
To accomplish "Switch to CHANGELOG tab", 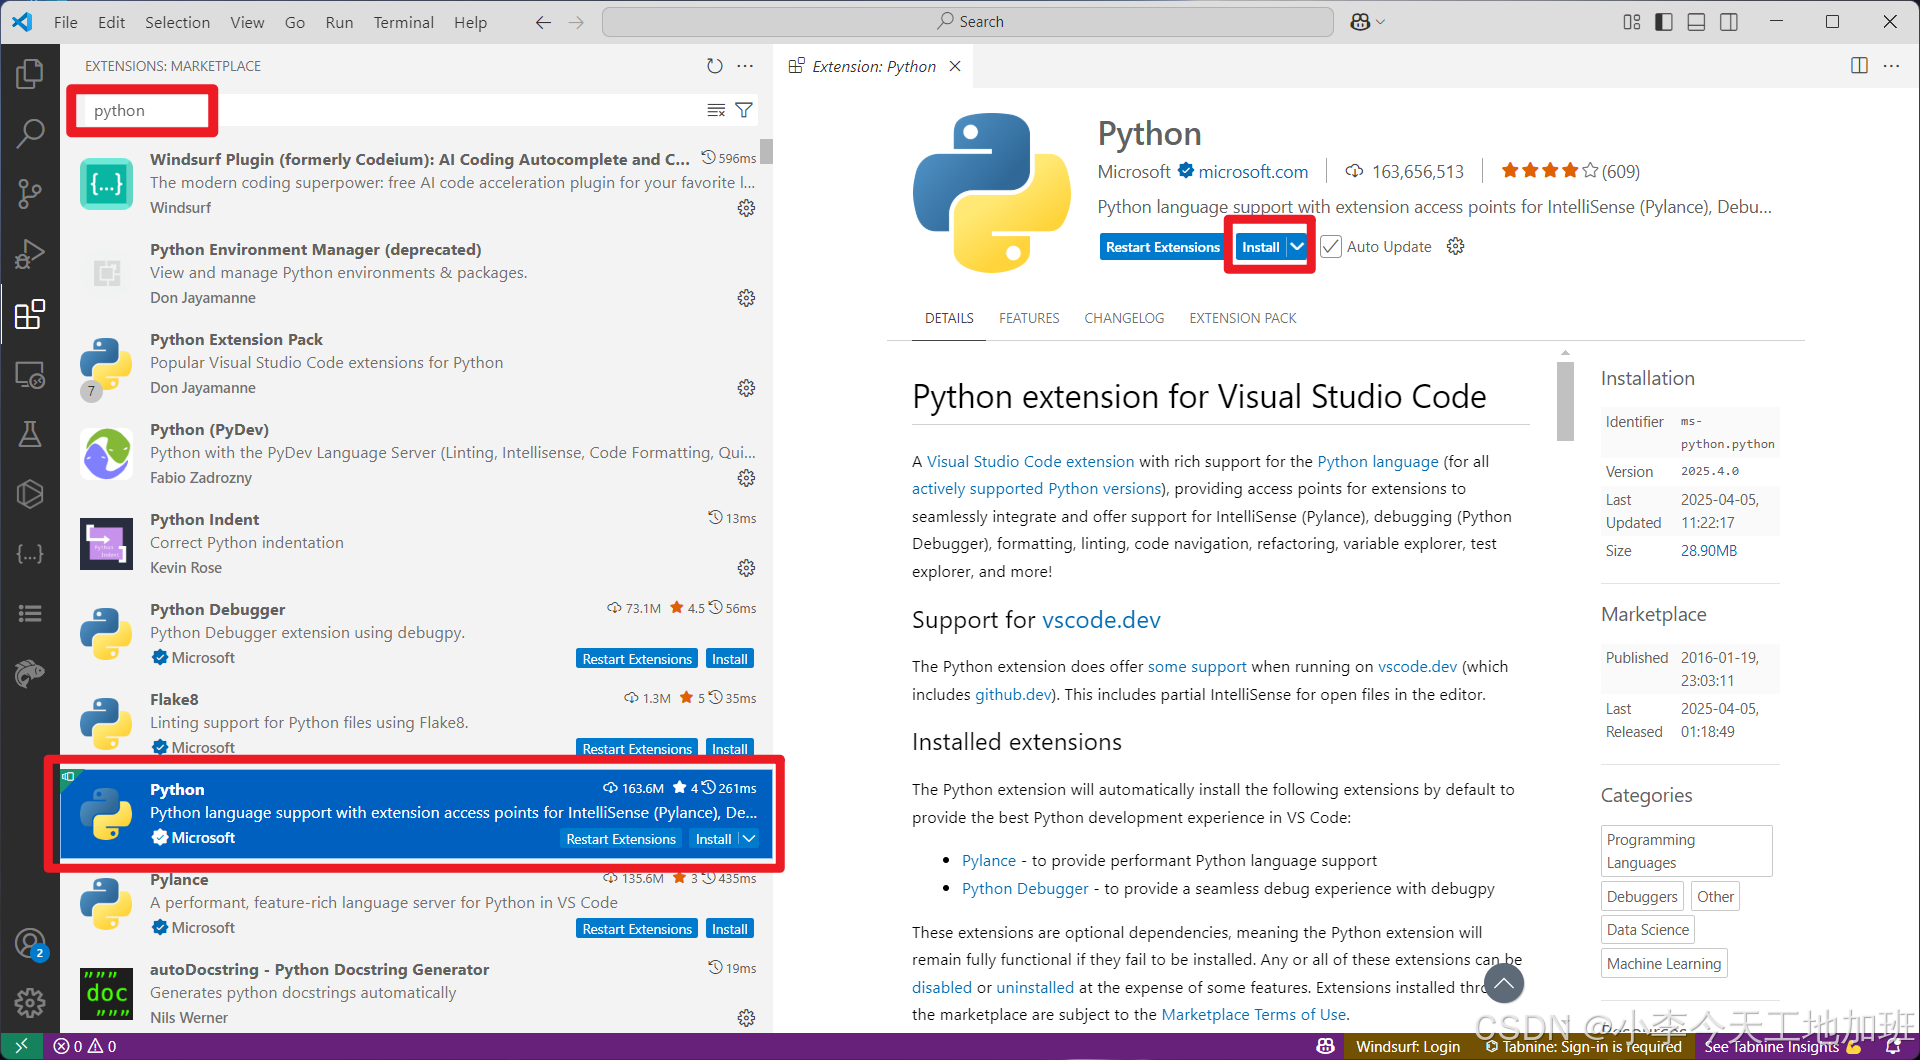I will [x=1124, y=318].
